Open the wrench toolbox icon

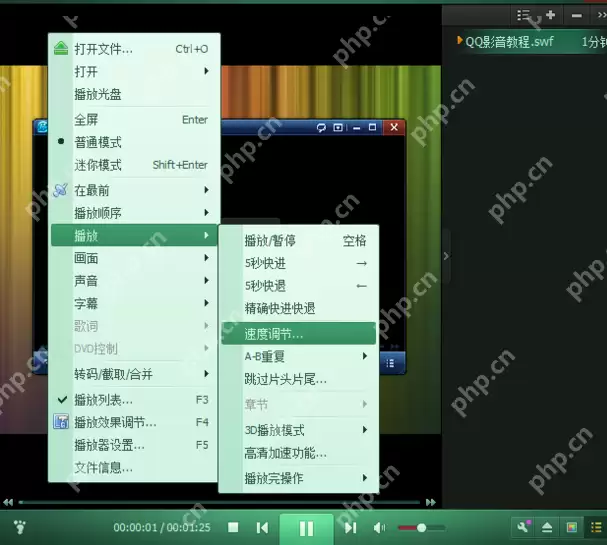(523, 527)
